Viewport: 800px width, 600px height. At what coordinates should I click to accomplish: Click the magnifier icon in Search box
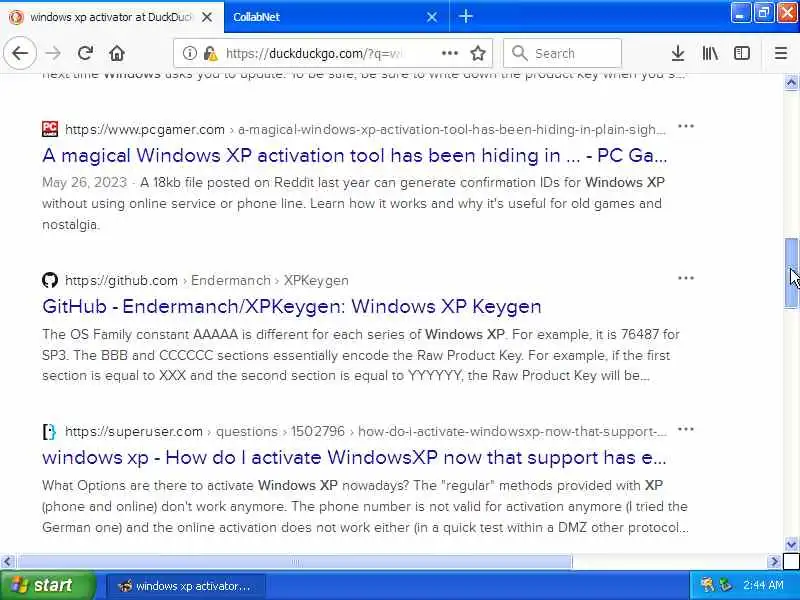click(519, 53)
